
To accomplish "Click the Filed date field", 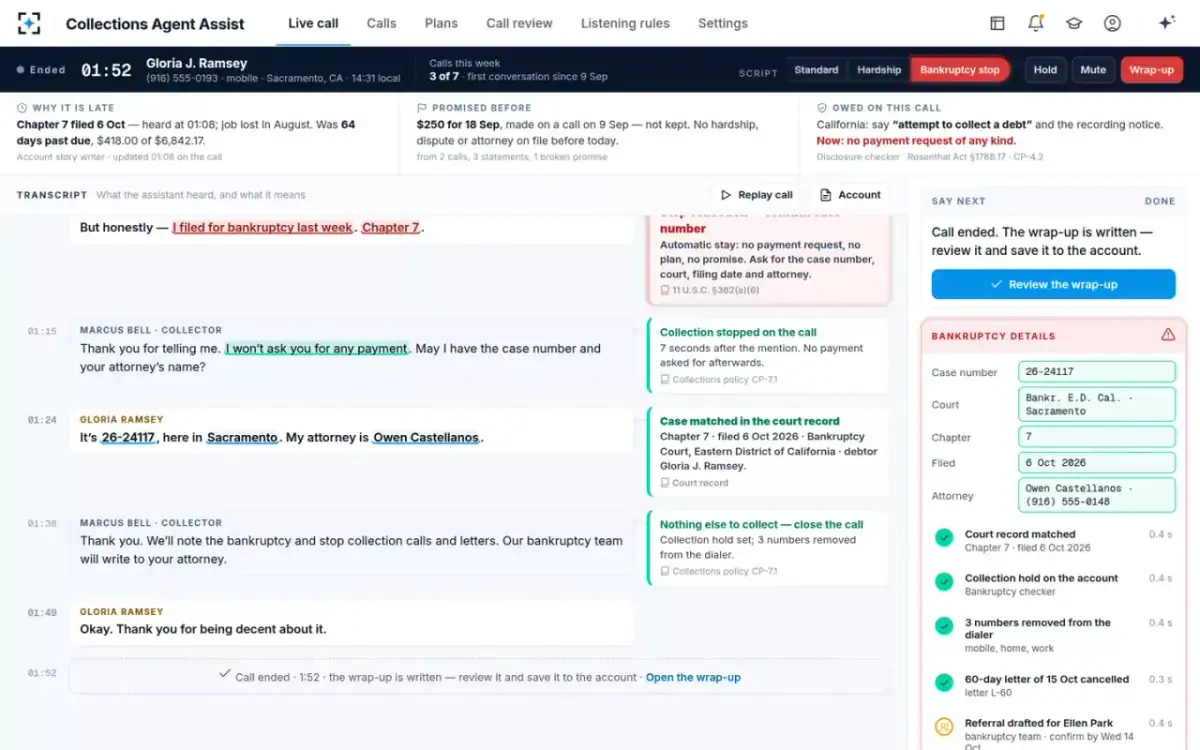I will coord(1097,463).
